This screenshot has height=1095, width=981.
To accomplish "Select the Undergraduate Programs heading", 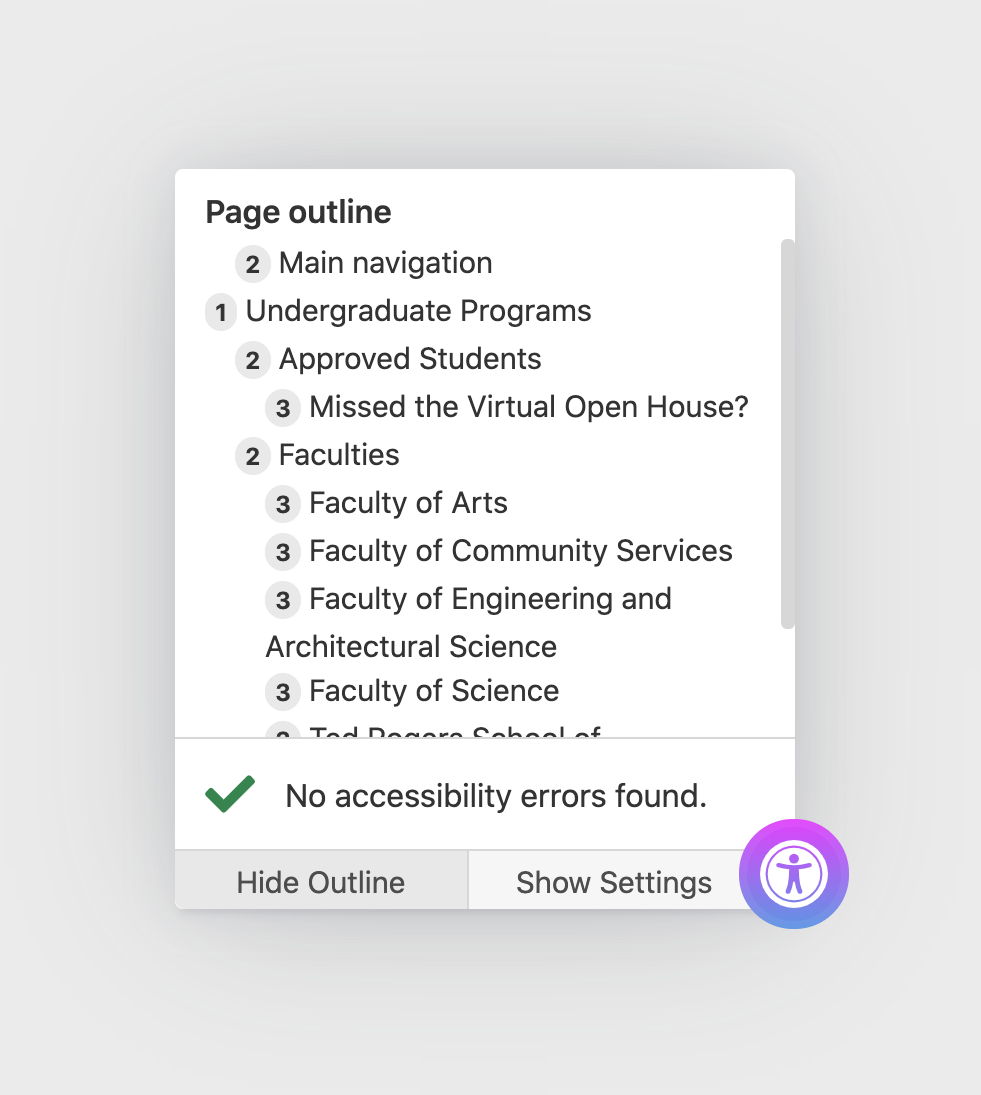I will (x=418, y=311).
